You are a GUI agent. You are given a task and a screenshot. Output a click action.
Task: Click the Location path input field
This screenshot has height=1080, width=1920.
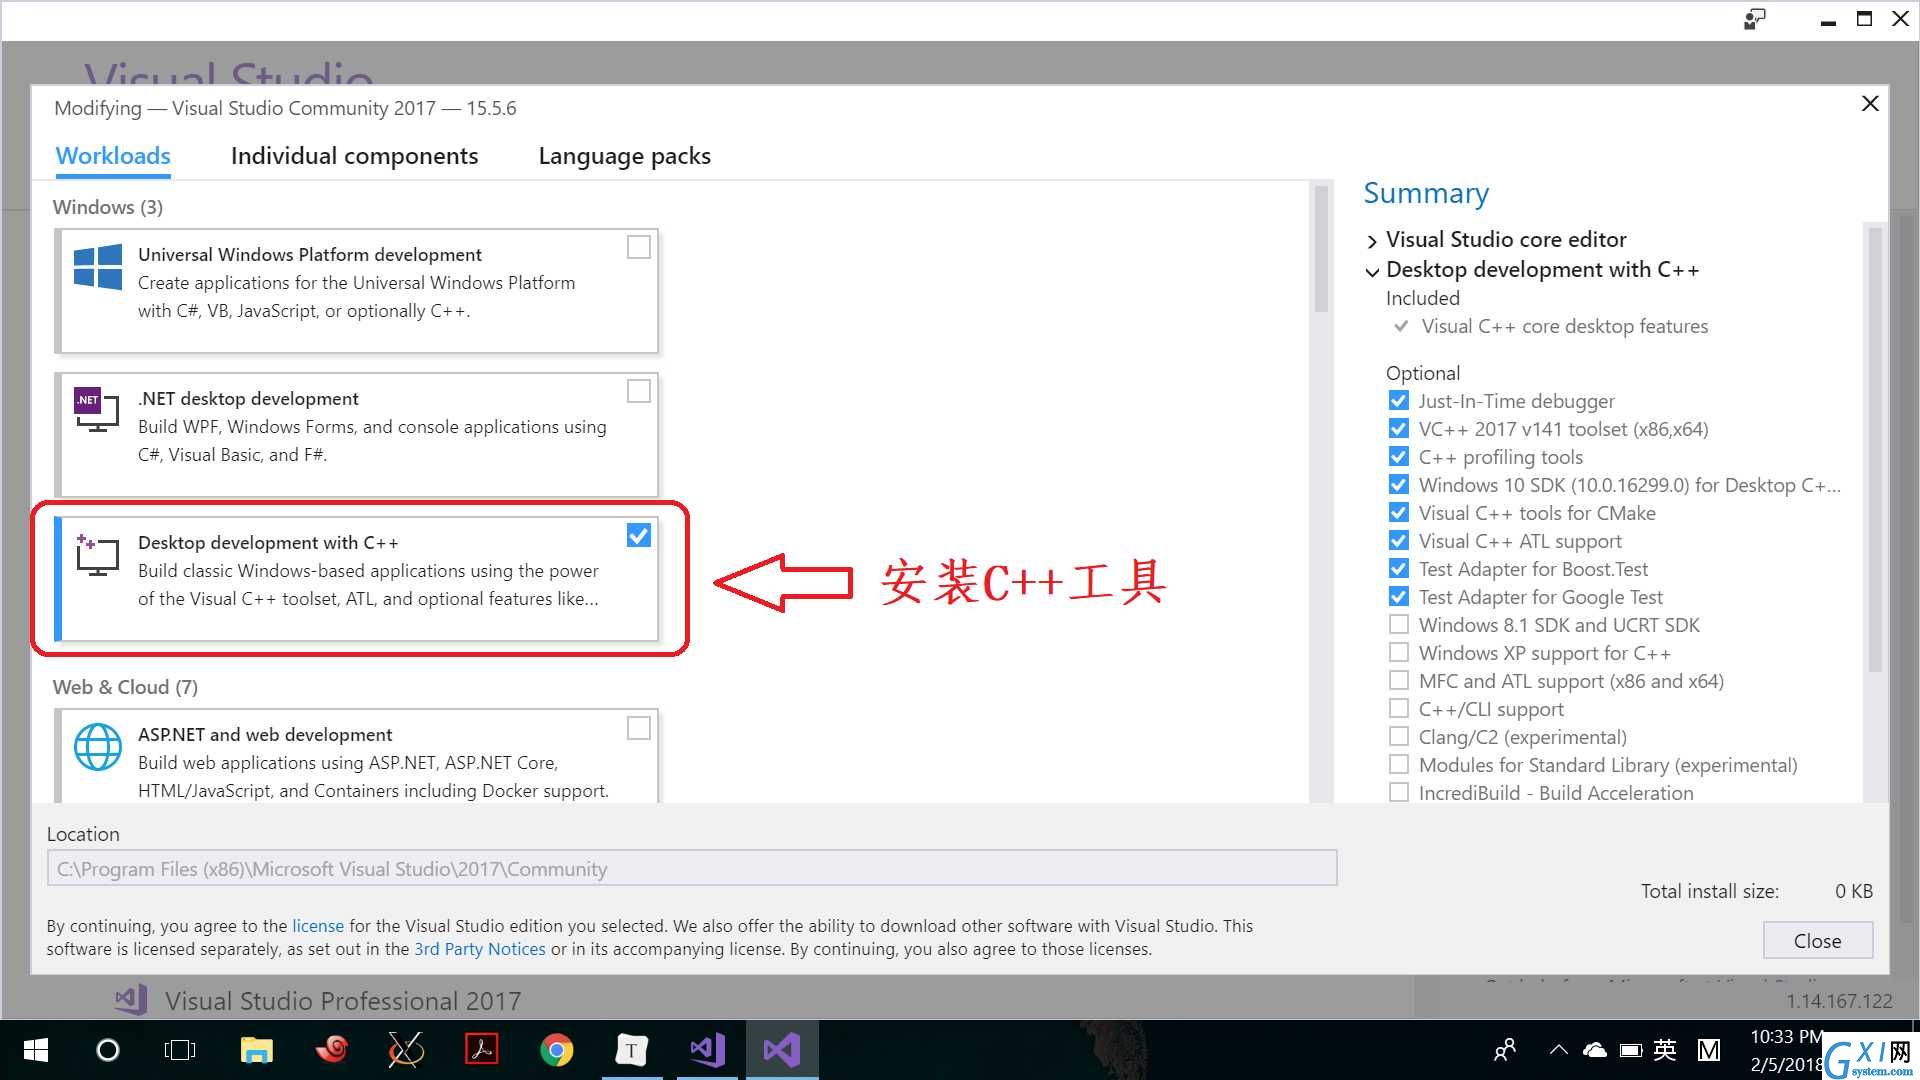click(692, 868)
